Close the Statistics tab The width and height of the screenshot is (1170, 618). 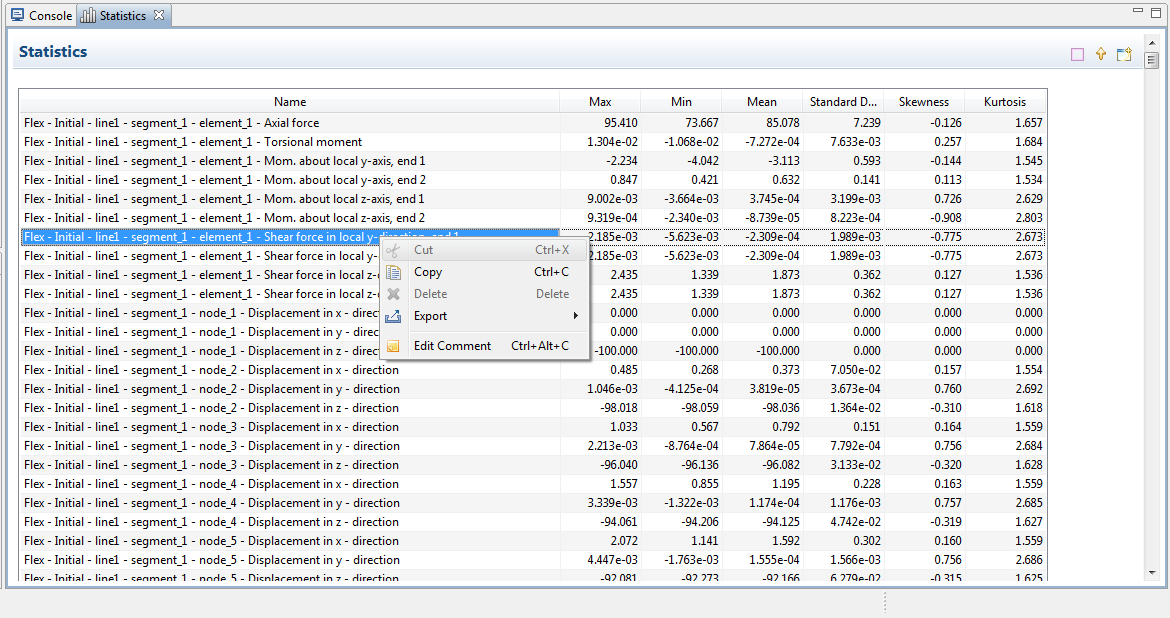click(159, 15)
